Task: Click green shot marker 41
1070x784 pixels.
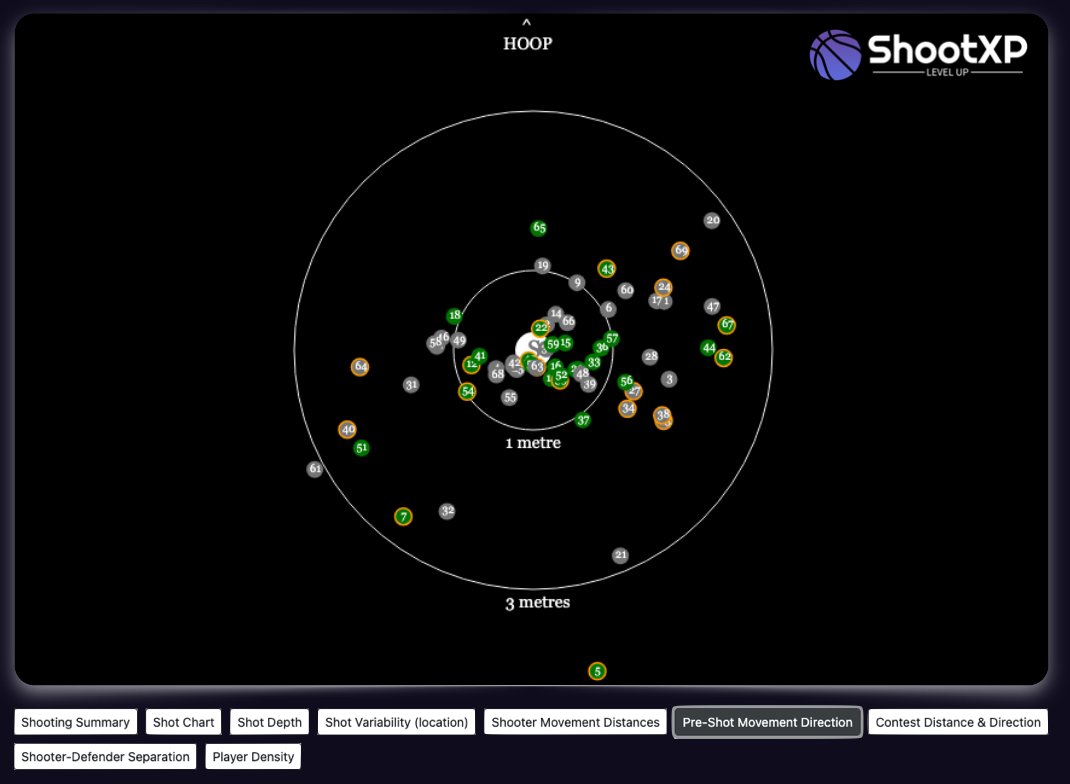Action: click(480, 356)
